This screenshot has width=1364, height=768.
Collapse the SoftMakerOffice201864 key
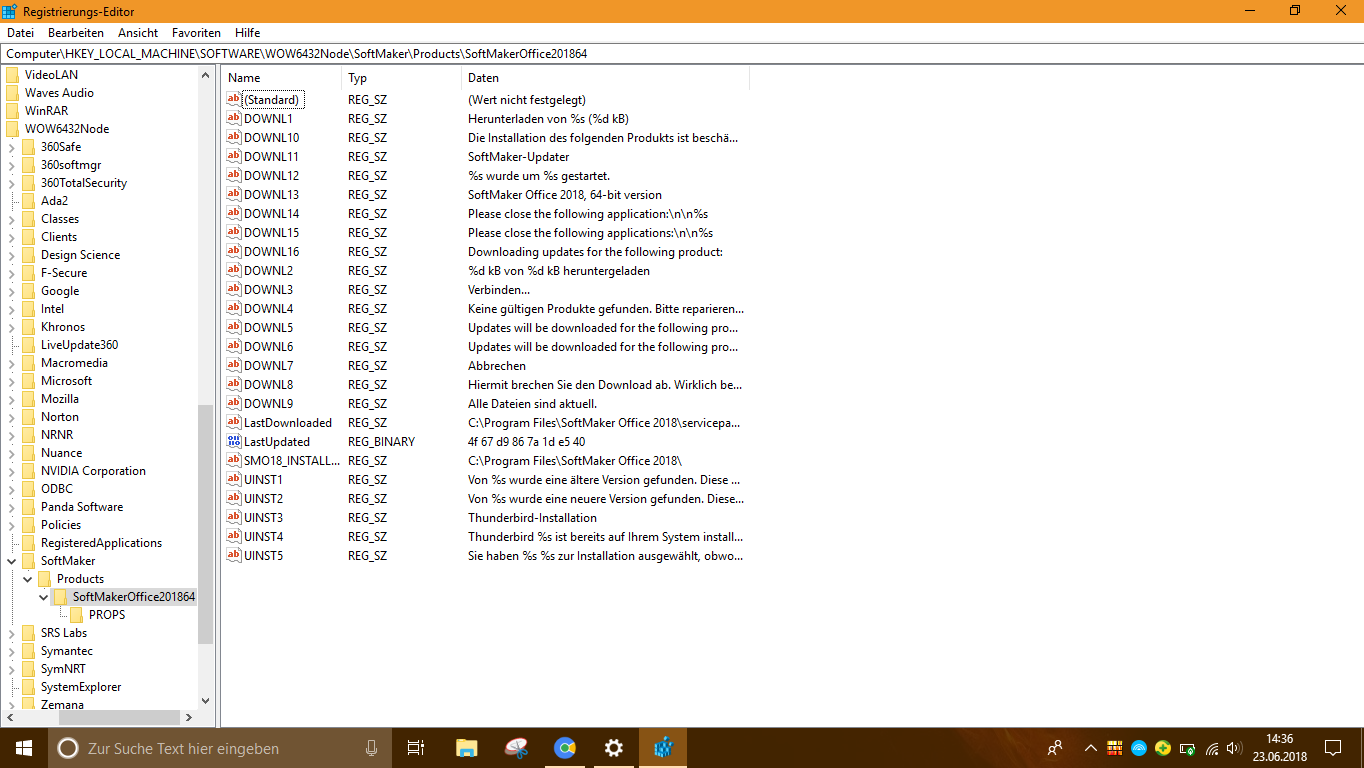click(x=43, y=597)
